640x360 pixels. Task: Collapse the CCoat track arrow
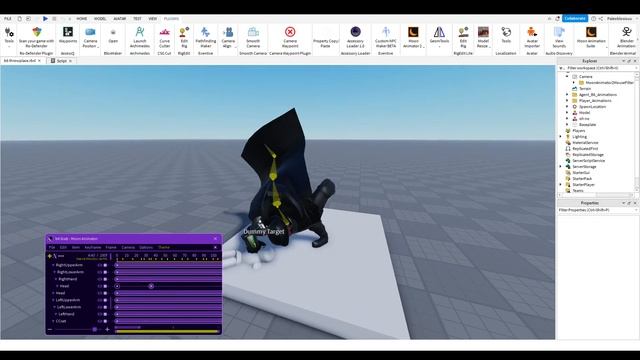pos(53,321)
